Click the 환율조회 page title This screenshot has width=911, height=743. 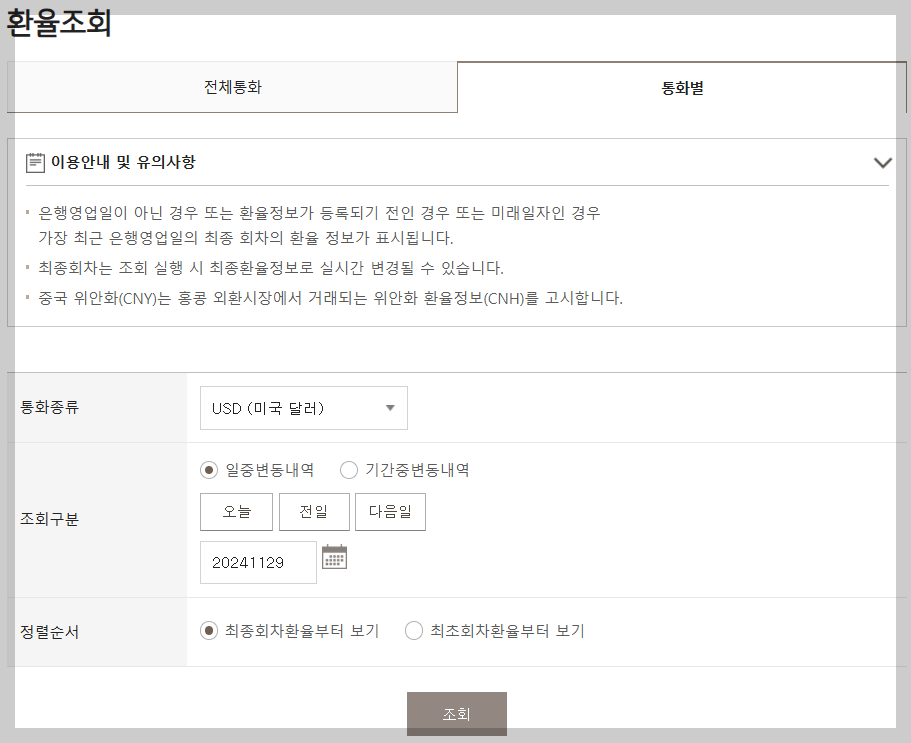(56, 21)
